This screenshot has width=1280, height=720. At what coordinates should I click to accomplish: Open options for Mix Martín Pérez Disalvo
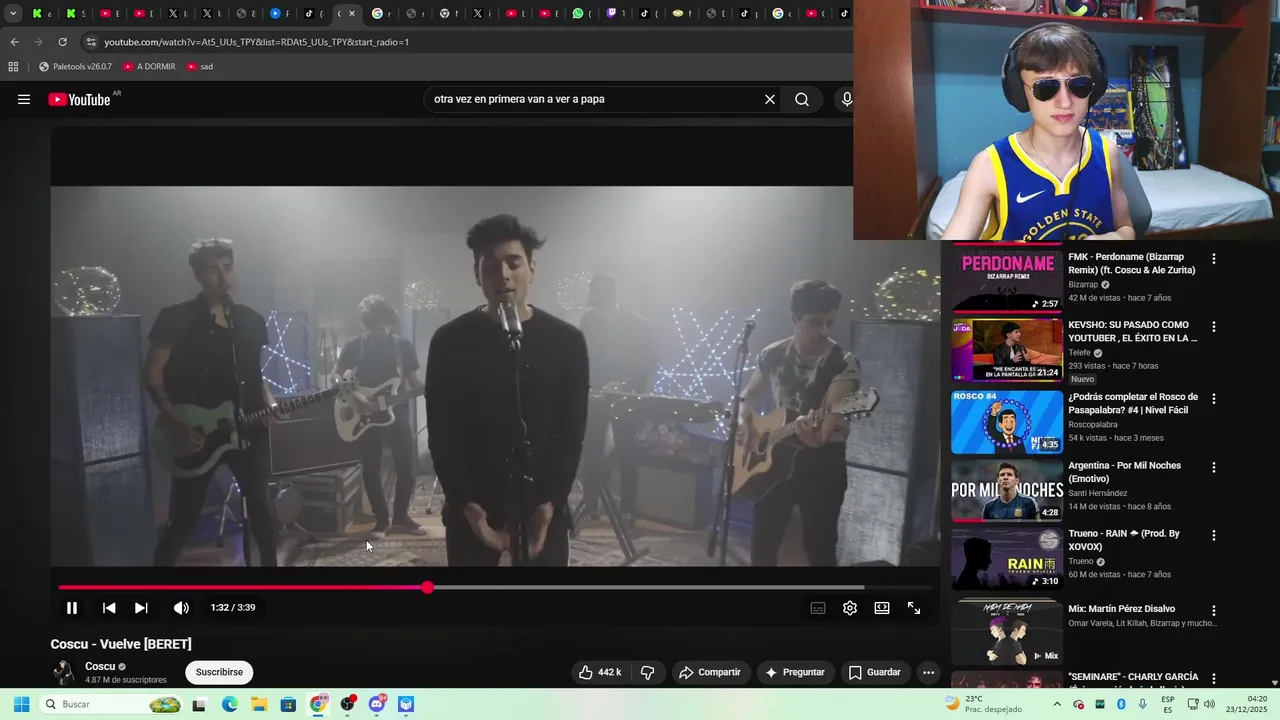tap(1214, 610)
